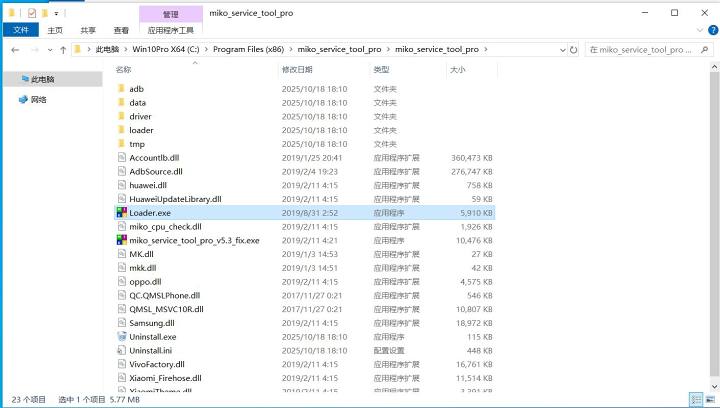Open the 应用程序工具 ribbon tab
The image size is (720, 408).
tap(171, 30)
